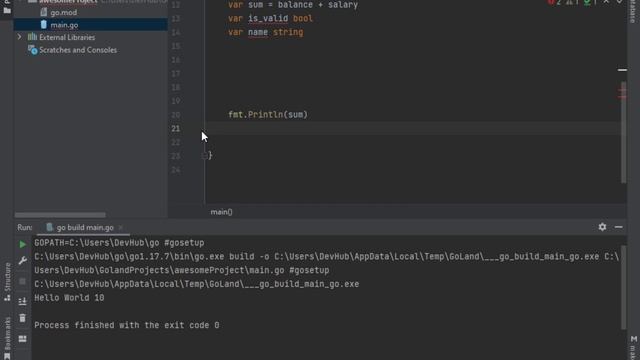Image resolution: width=640 pixels, height=360 pixels.
Task: Hide the Run tool window with minus icon
Action: pyautogui.click(x=618, y=227)
